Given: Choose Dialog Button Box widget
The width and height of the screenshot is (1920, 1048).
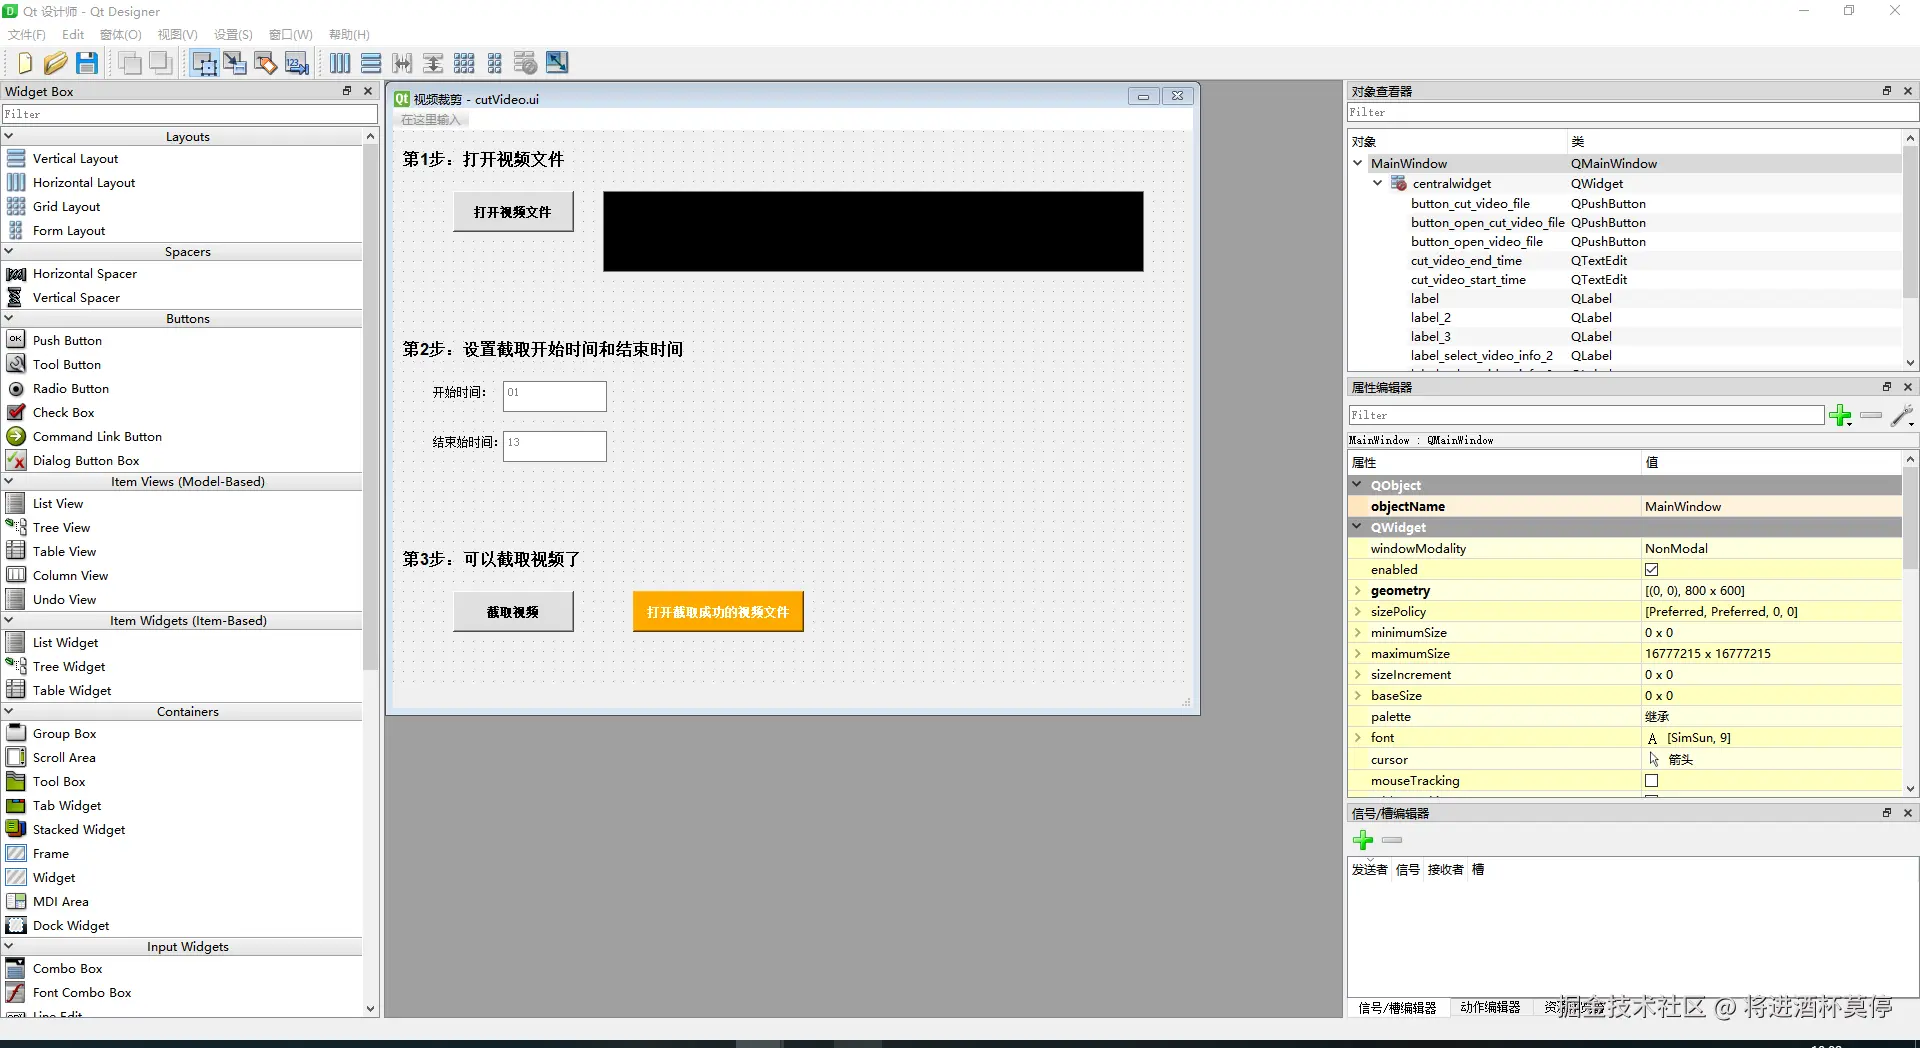Looking at the screenshot, I should 86,460.
